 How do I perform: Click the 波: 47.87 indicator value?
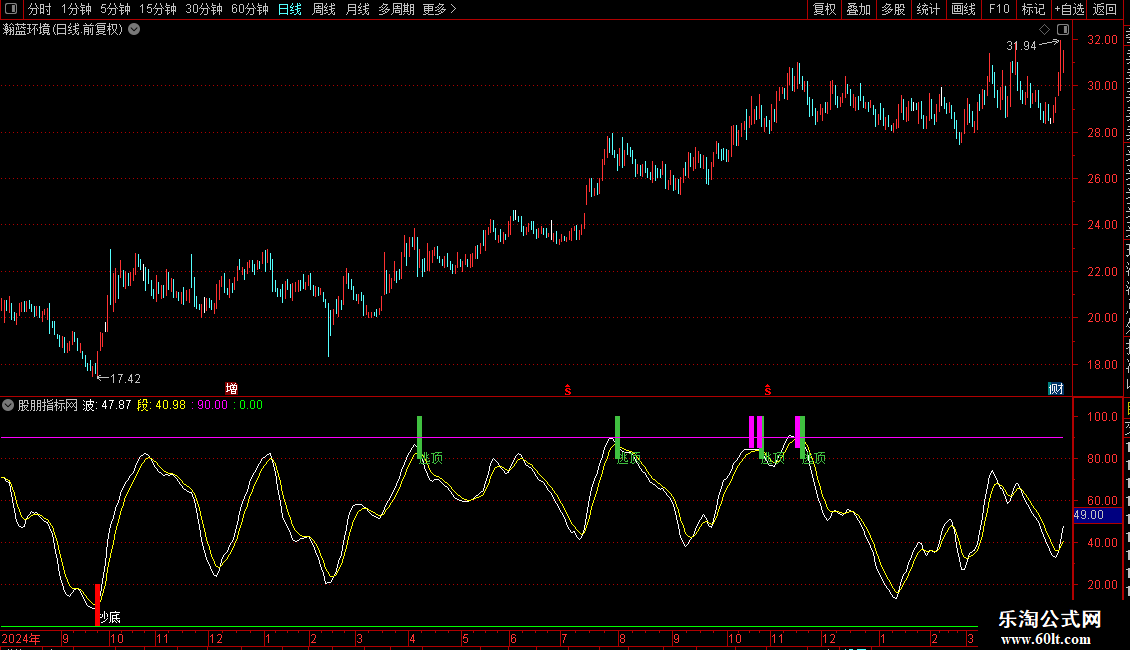point(107,405)
